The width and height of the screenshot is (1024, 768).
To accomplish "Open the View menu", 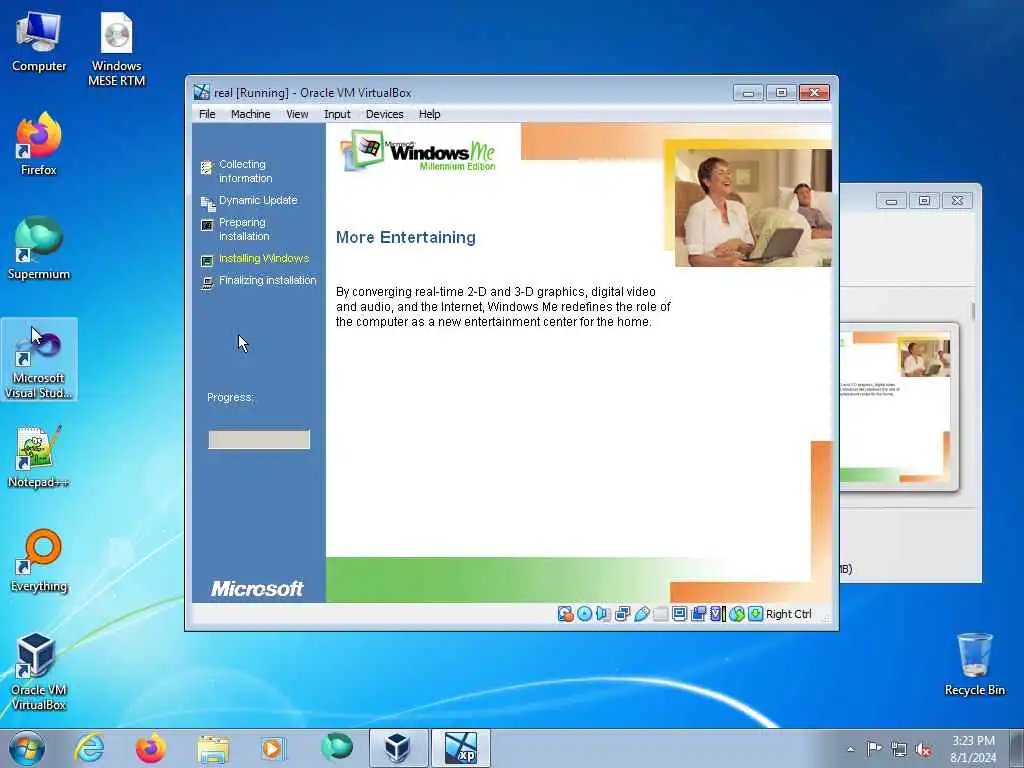I will point(296,114).
